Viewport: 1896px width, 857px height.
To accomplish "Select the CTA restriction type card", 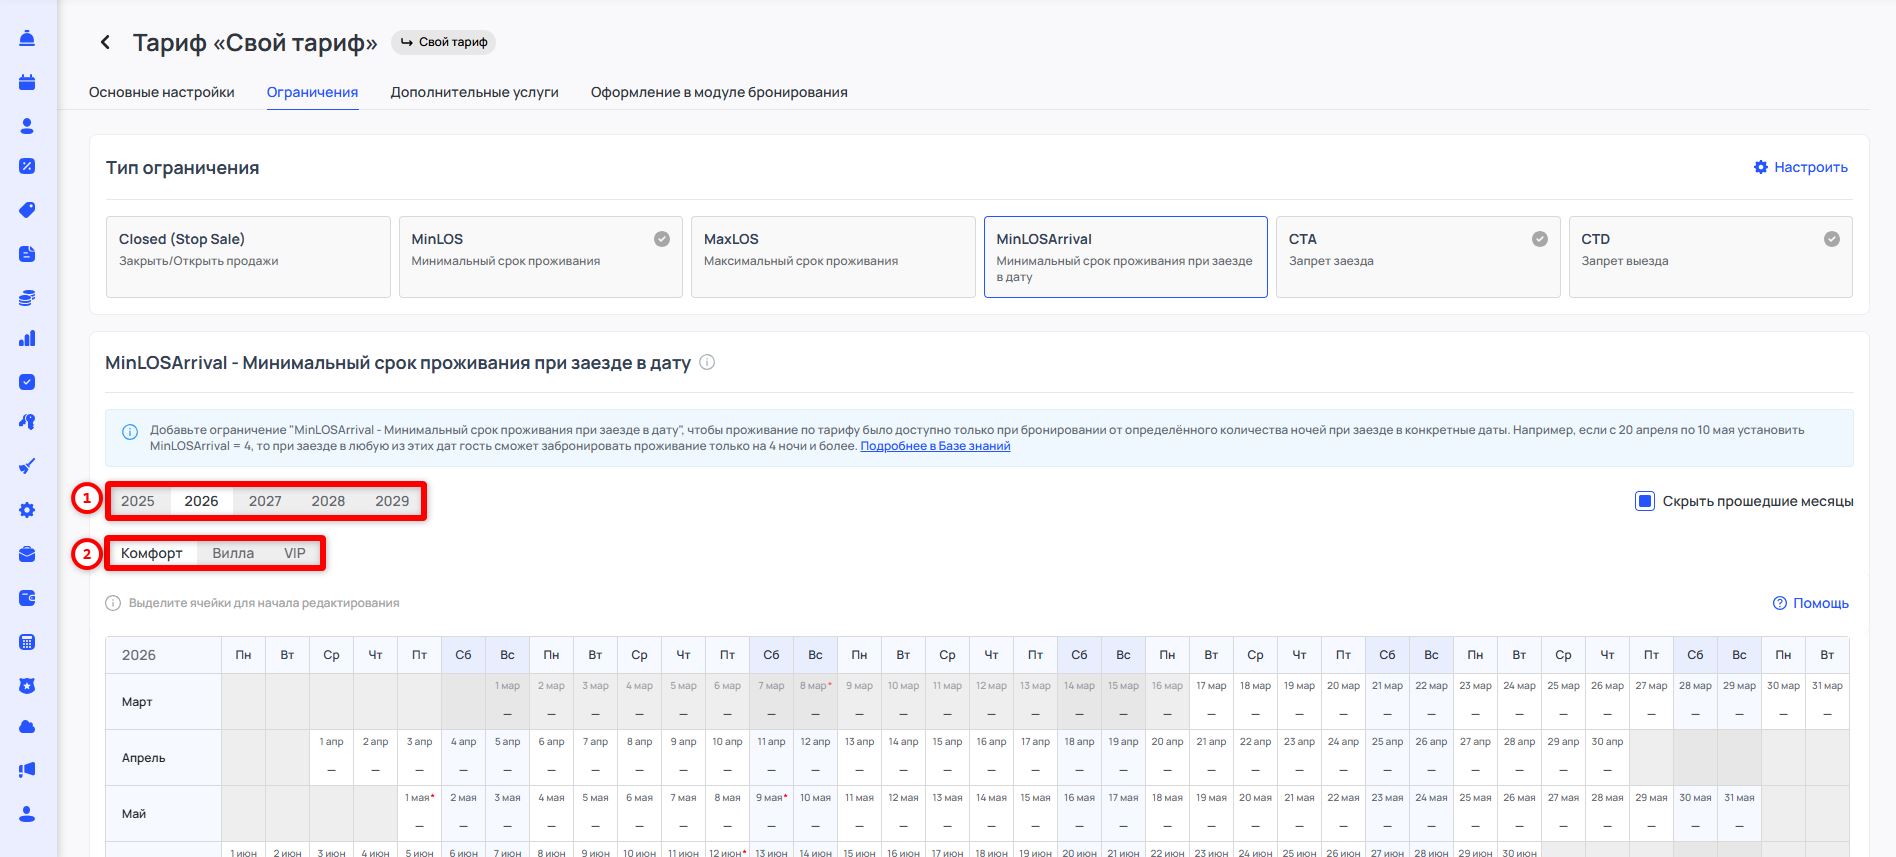I will pyautogui.click(x=1417, y=257).
